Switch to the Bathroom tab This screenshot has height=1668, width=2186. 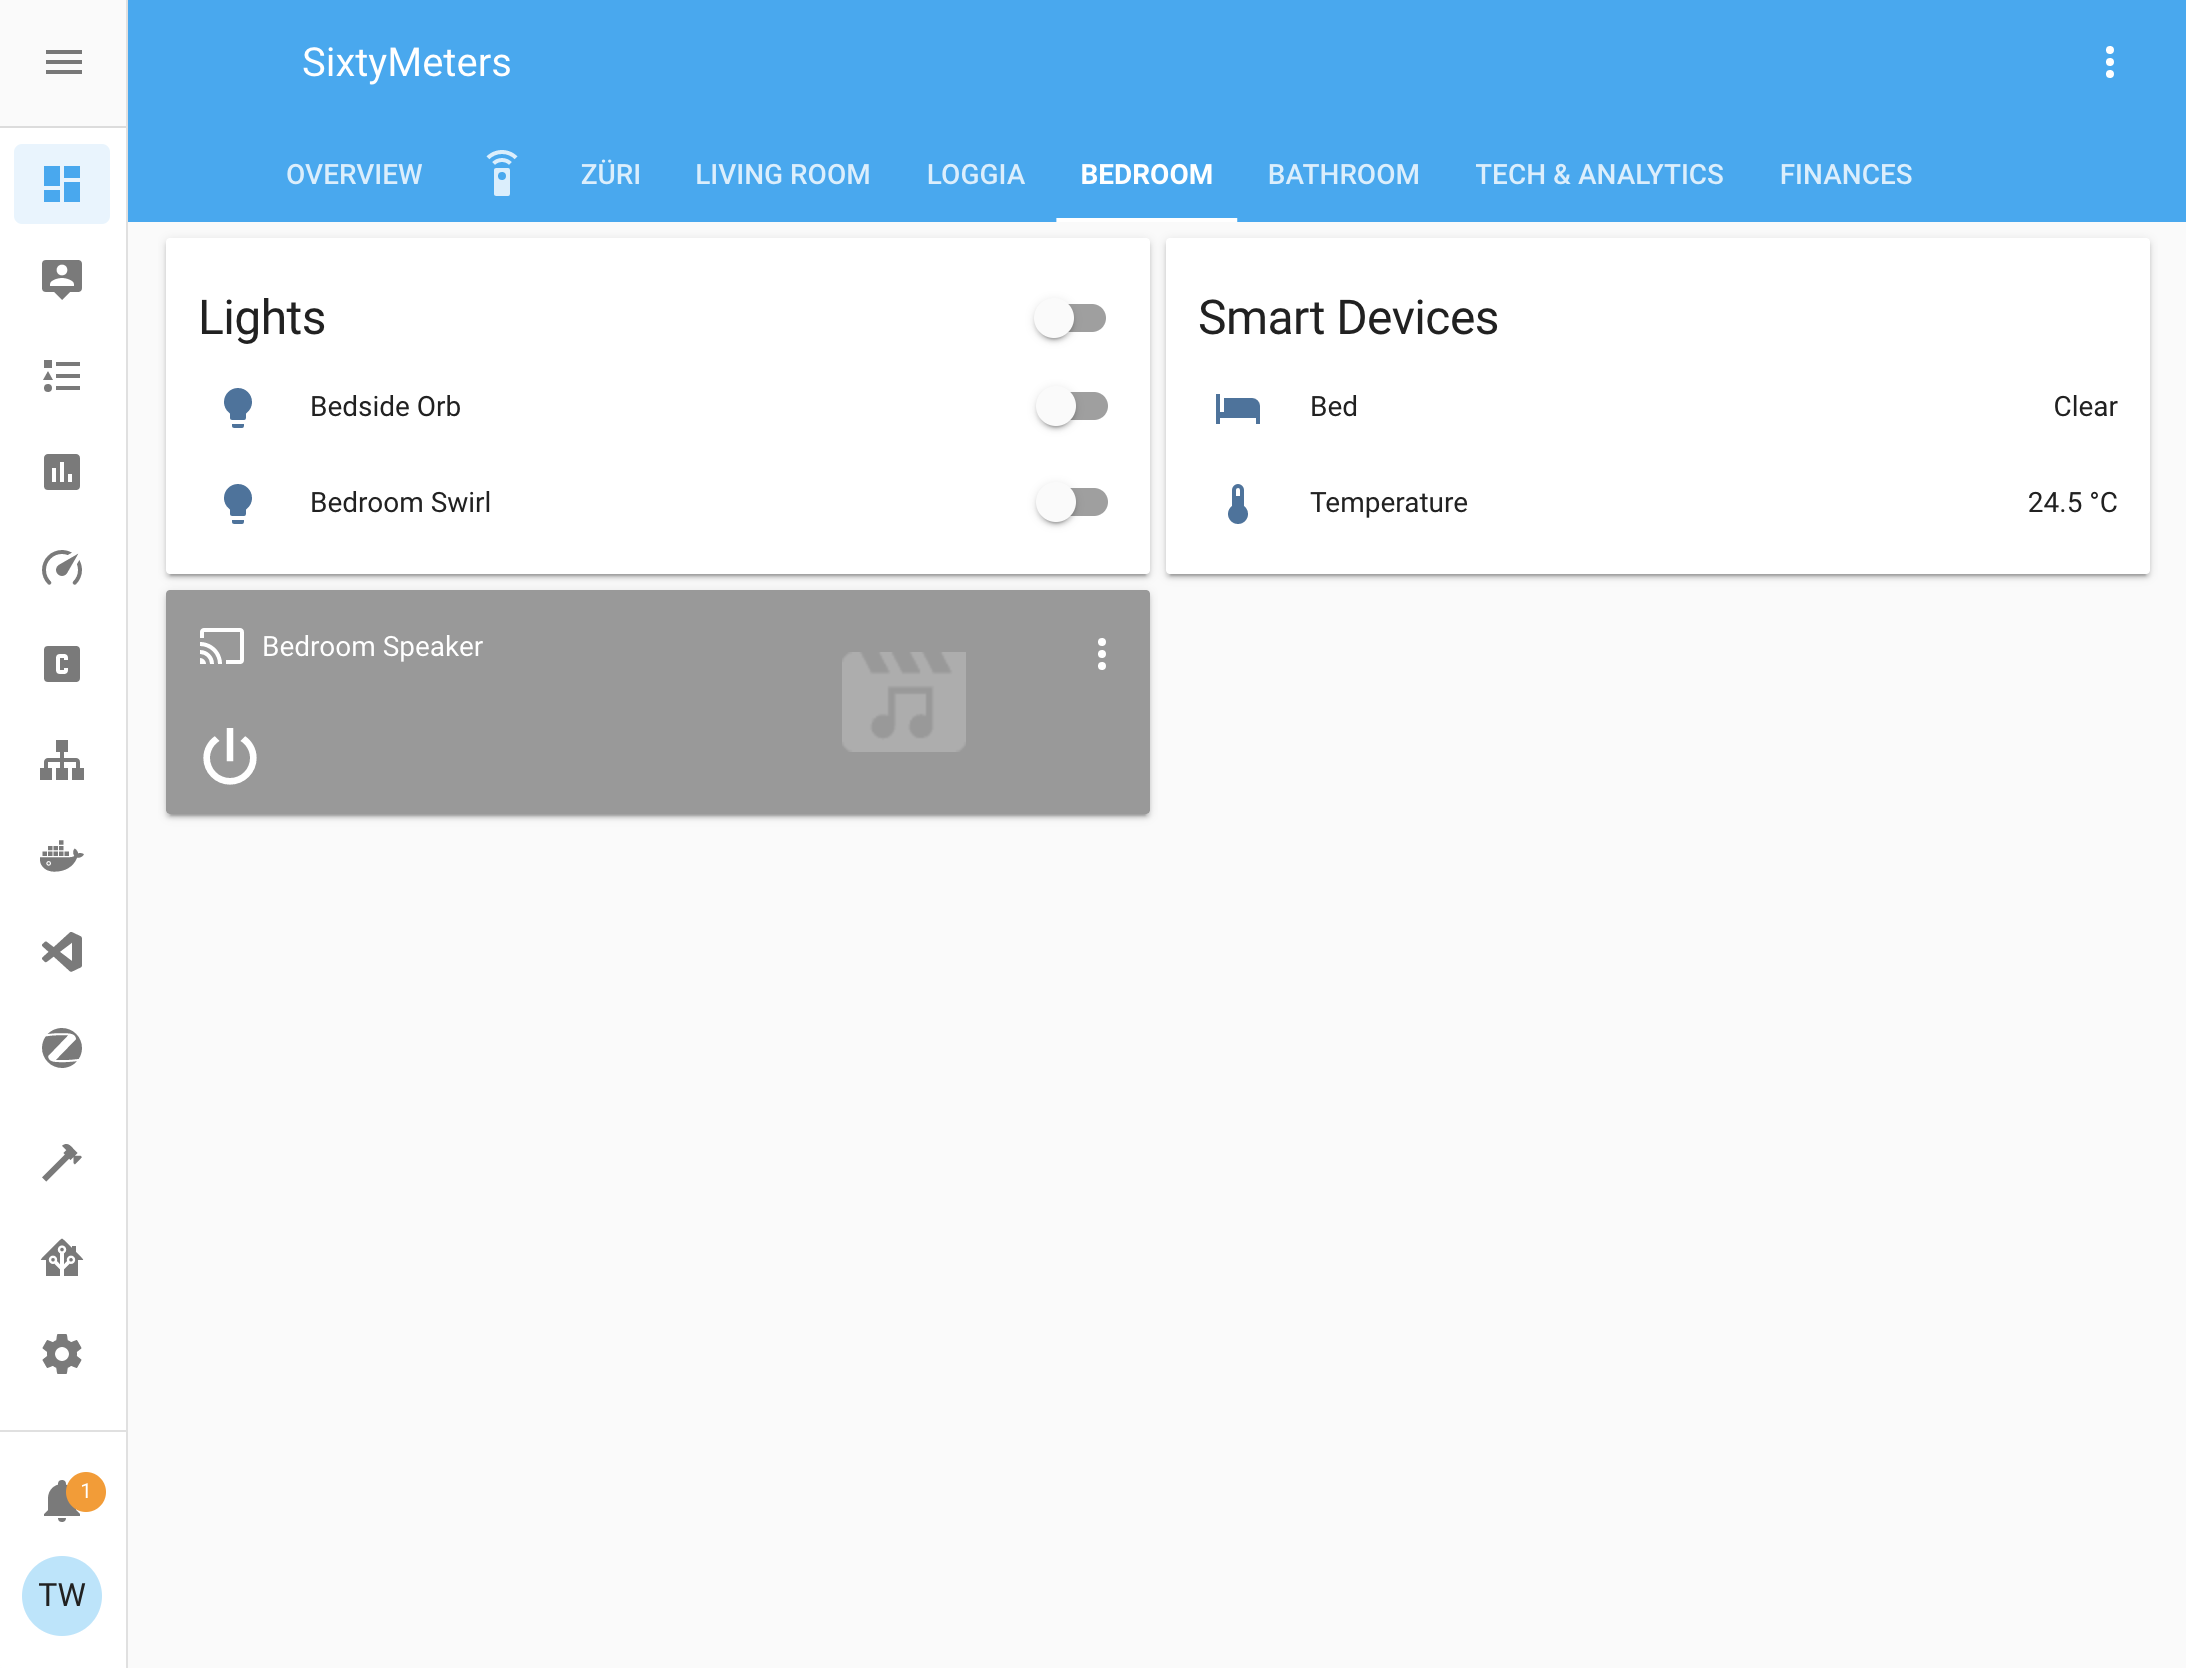(x=1344, y=174)
